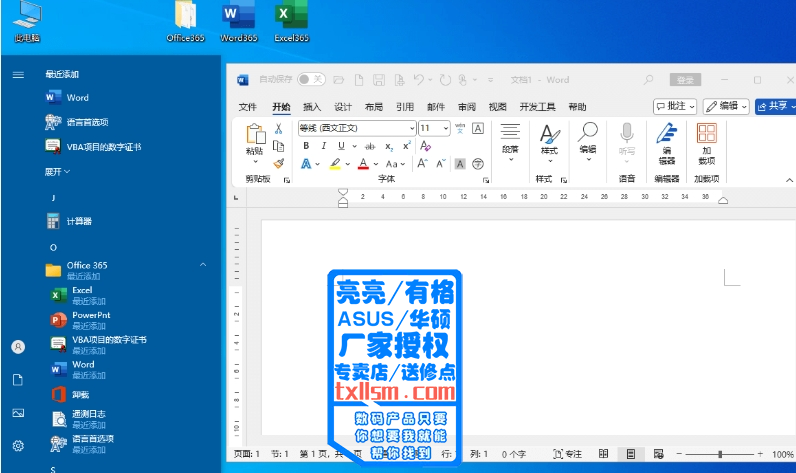Click the Redo icon in title bar

pos(445,80)
